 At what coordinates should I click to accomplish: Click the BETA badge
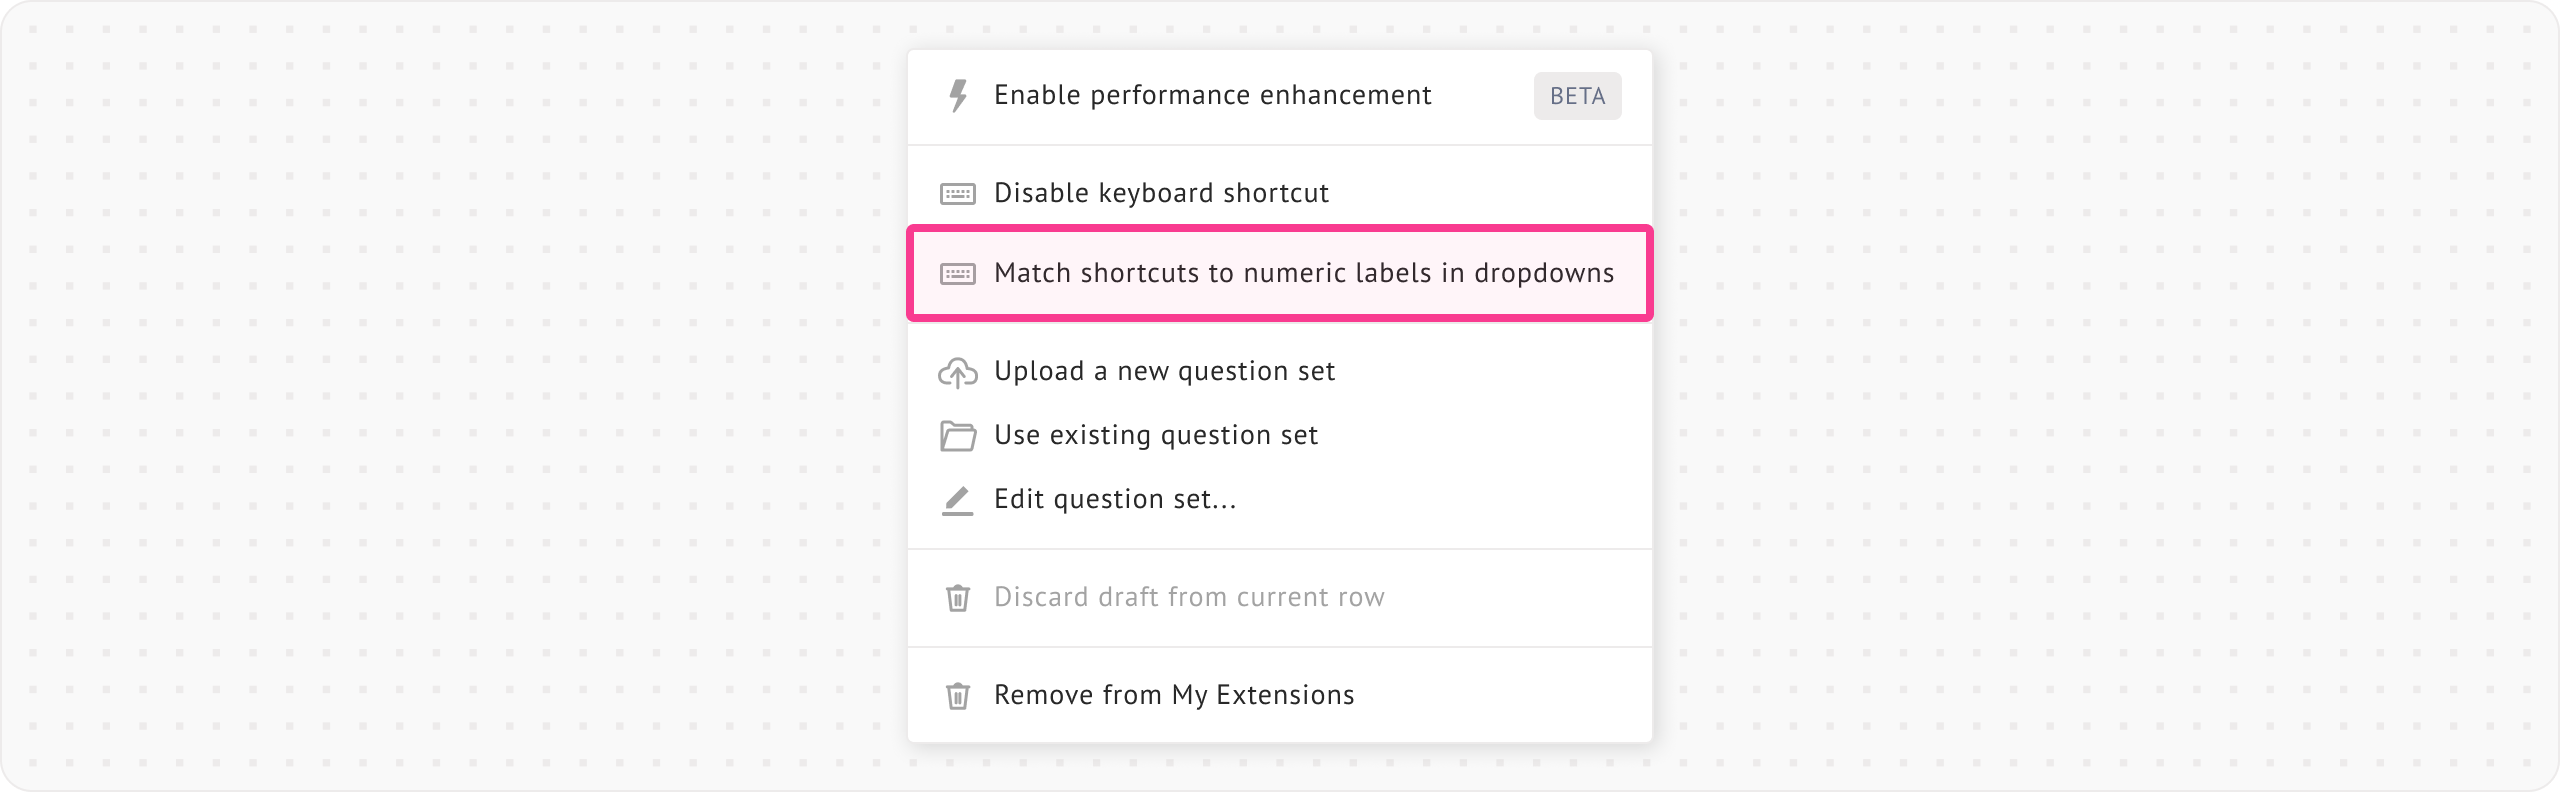click(1577, 96)
